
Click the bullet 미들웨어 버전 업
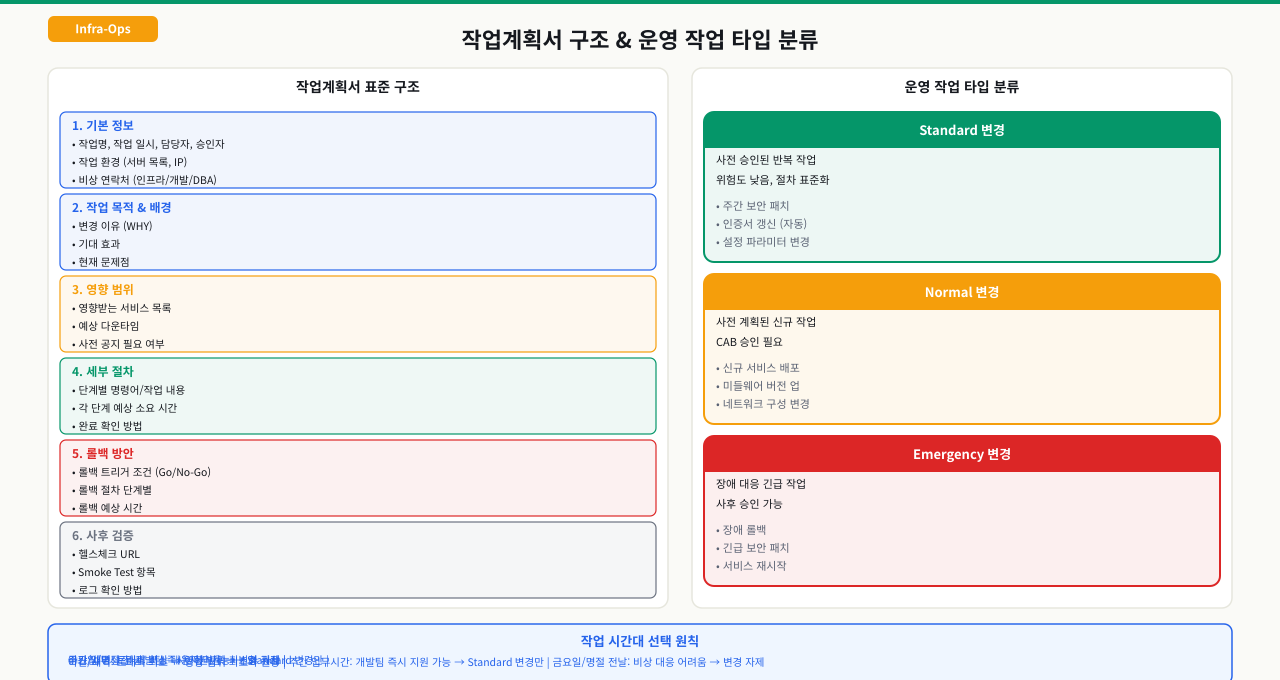pos(758,386)
